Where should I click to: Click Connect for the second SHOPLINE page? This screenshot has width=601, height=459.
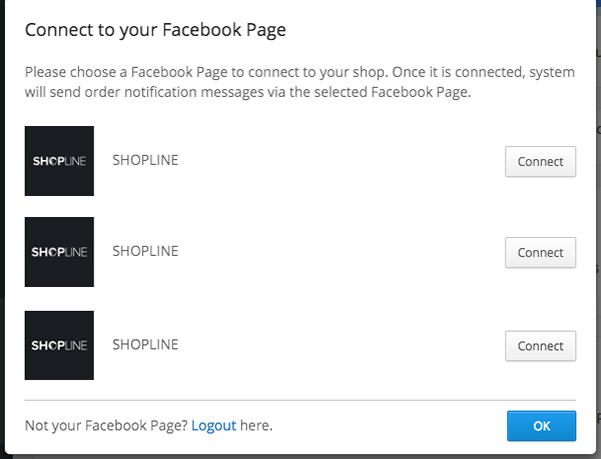click(x=540, y=252)
